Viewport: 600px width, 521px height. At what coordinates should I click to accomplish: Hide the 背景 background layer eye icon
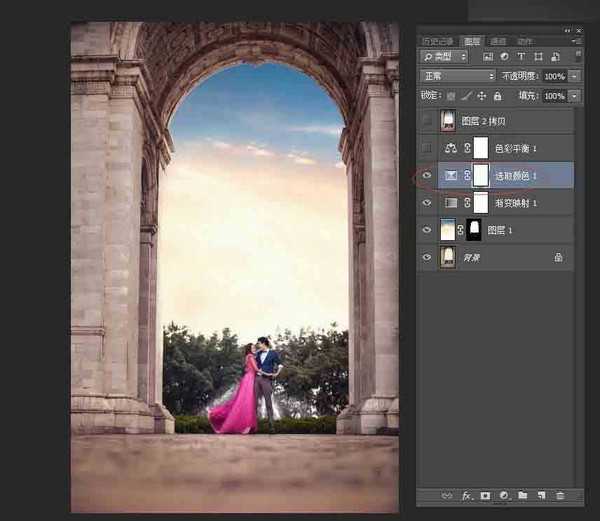(x=427, y=257)
